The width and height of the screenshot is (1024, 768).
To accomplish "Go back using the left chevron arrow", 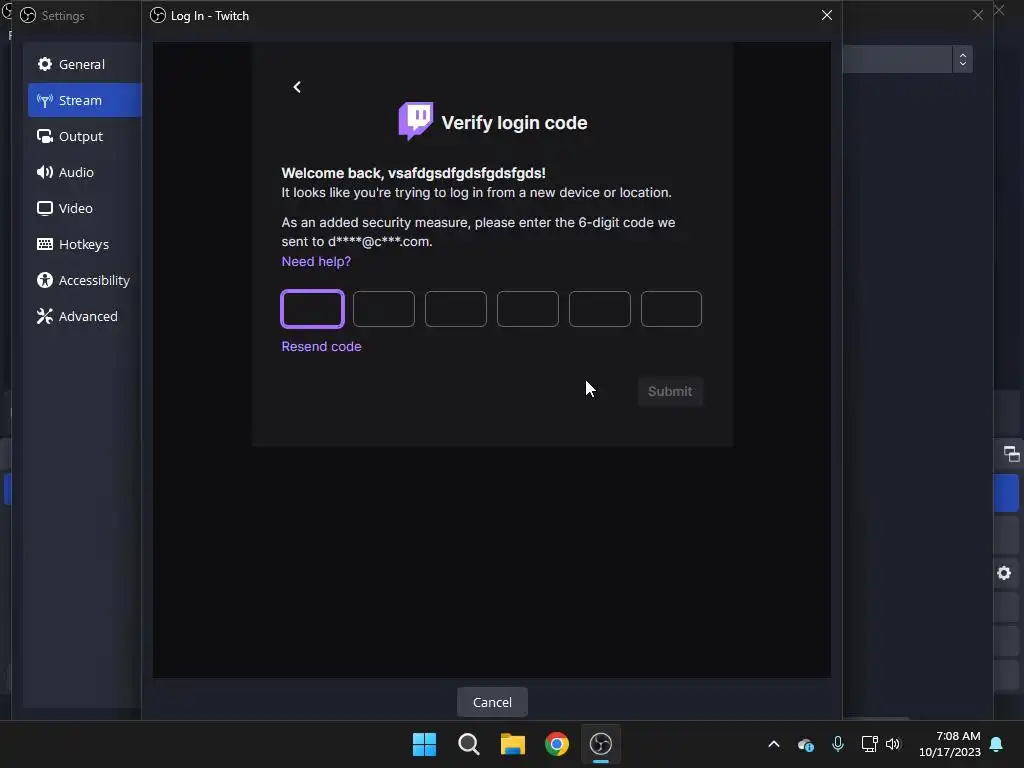I will coord(296,87).
